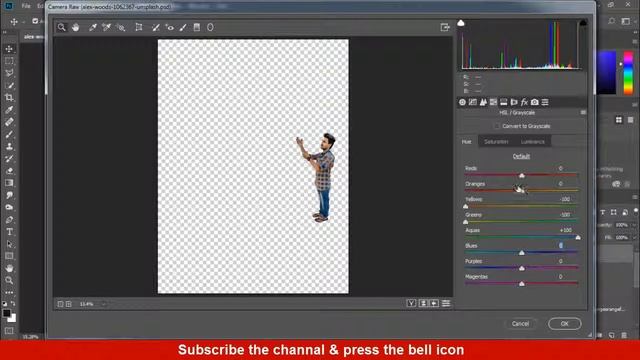Screen dimensions: 640x360
Task: Click the Aquas hue slider handle
Action: pyautogui.click(x=578, y=238)
